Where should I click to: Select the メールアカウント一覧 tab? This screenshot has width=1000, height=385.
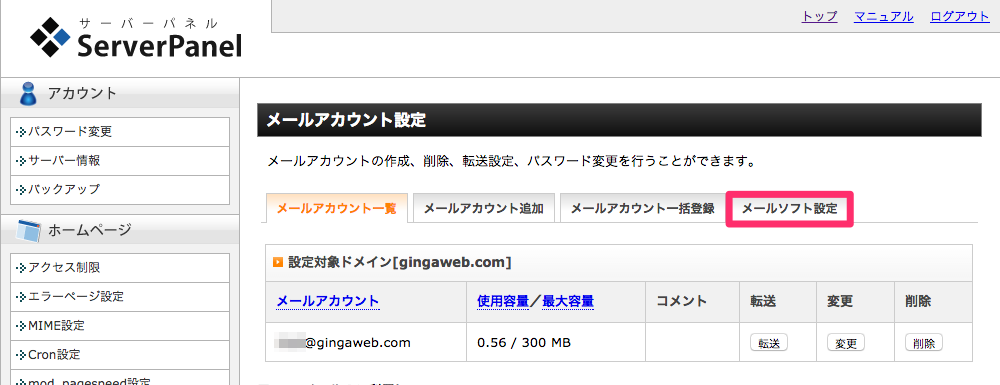click(337, 208)
